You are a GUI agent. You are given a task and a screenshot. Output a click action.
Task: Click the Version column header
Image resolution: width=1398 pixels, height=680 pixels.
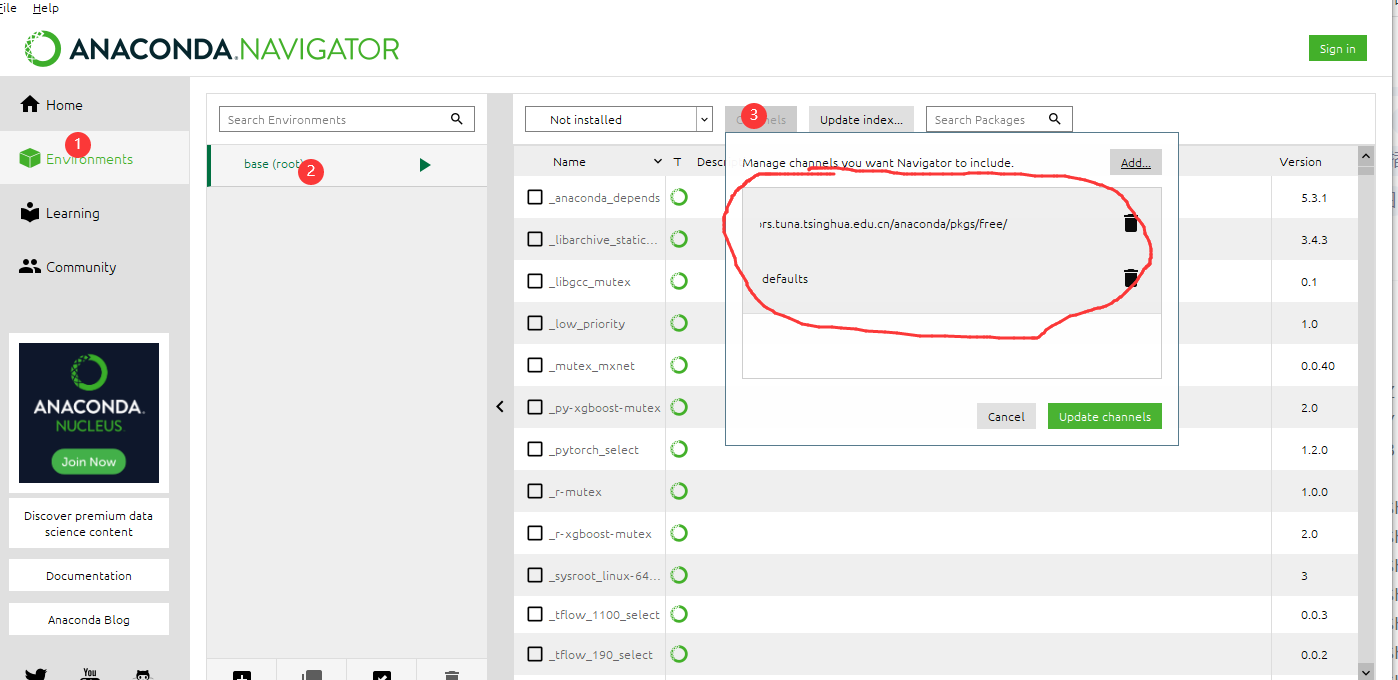point(1300,161)
